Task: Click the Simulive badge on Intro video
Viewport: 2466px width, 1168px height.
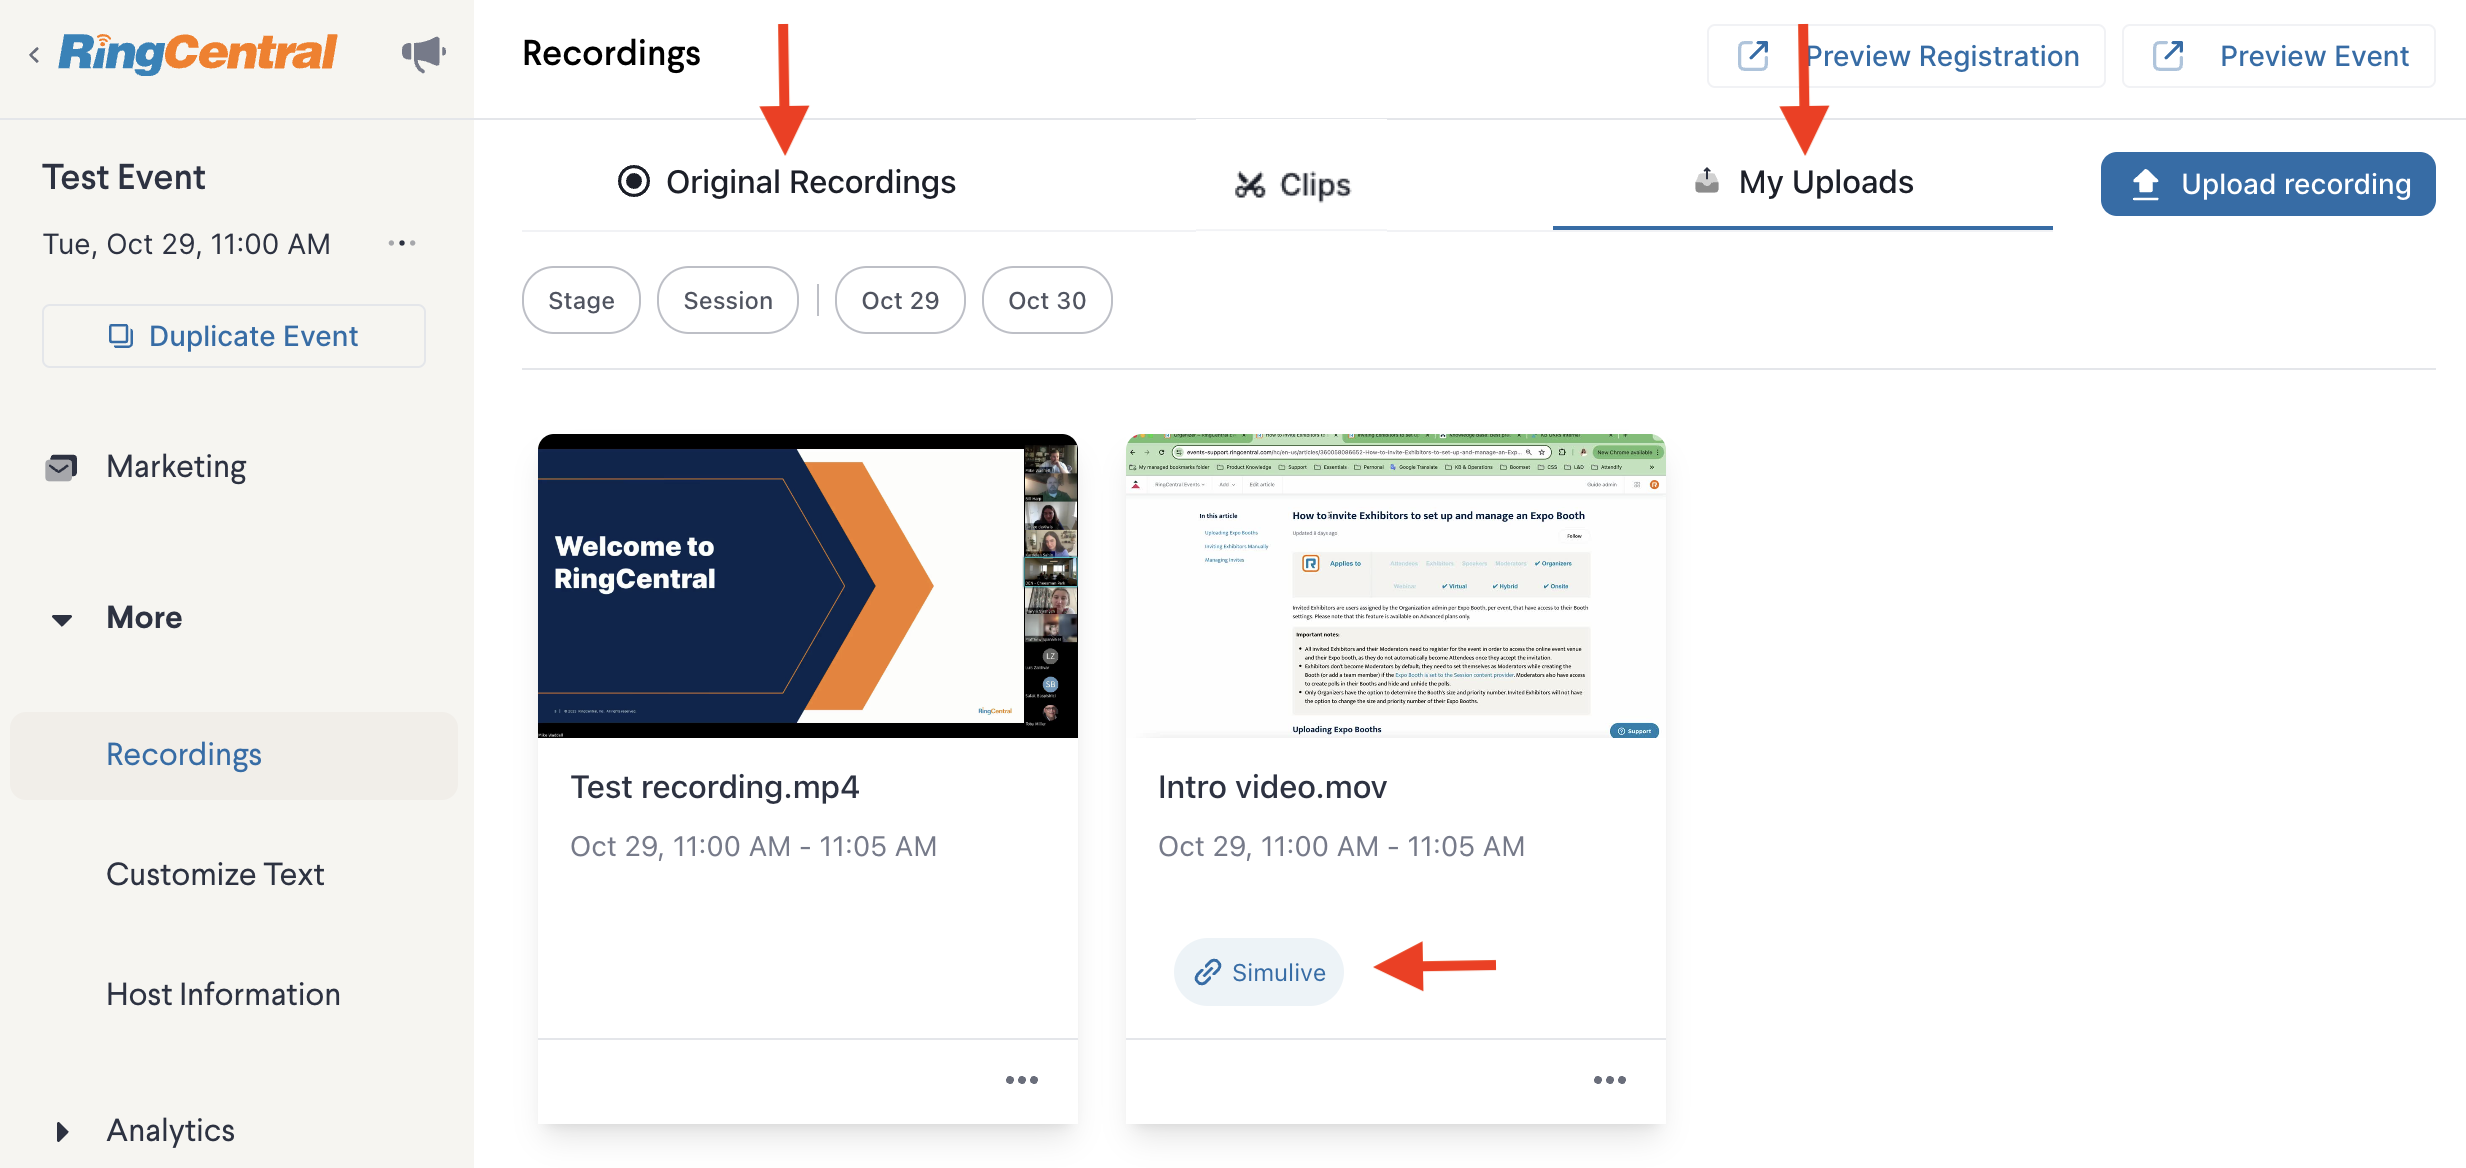Action: [1259, 972]
